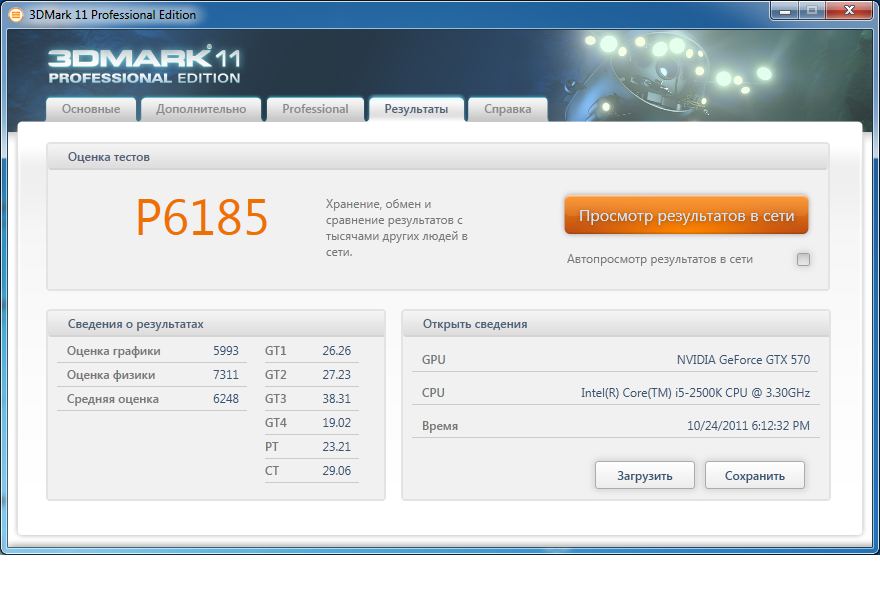This screenshot has height=614, width=880.
Task: Click the Оценка физики label
Action: pyautogui.click(x=111, y=375)
